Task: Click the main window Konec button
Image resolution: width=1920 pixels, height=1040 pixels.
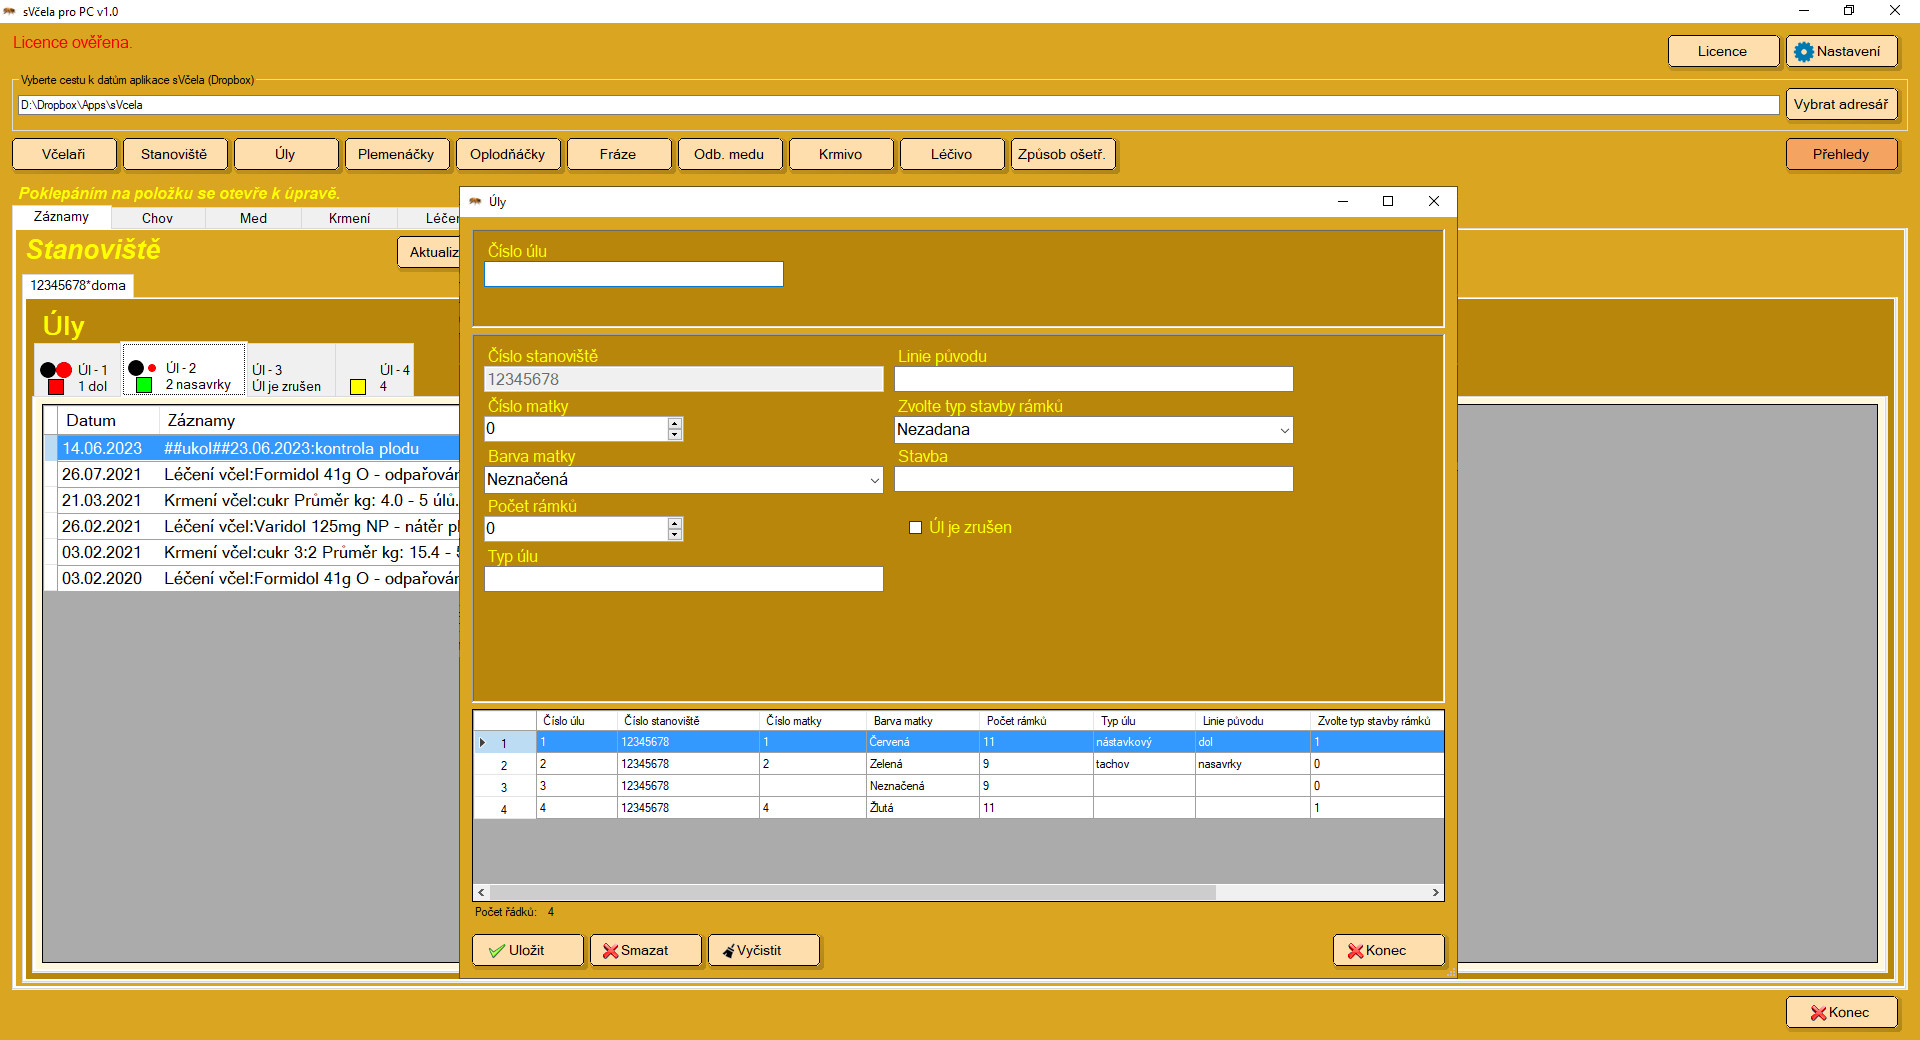Action: pos(1841,1012)
